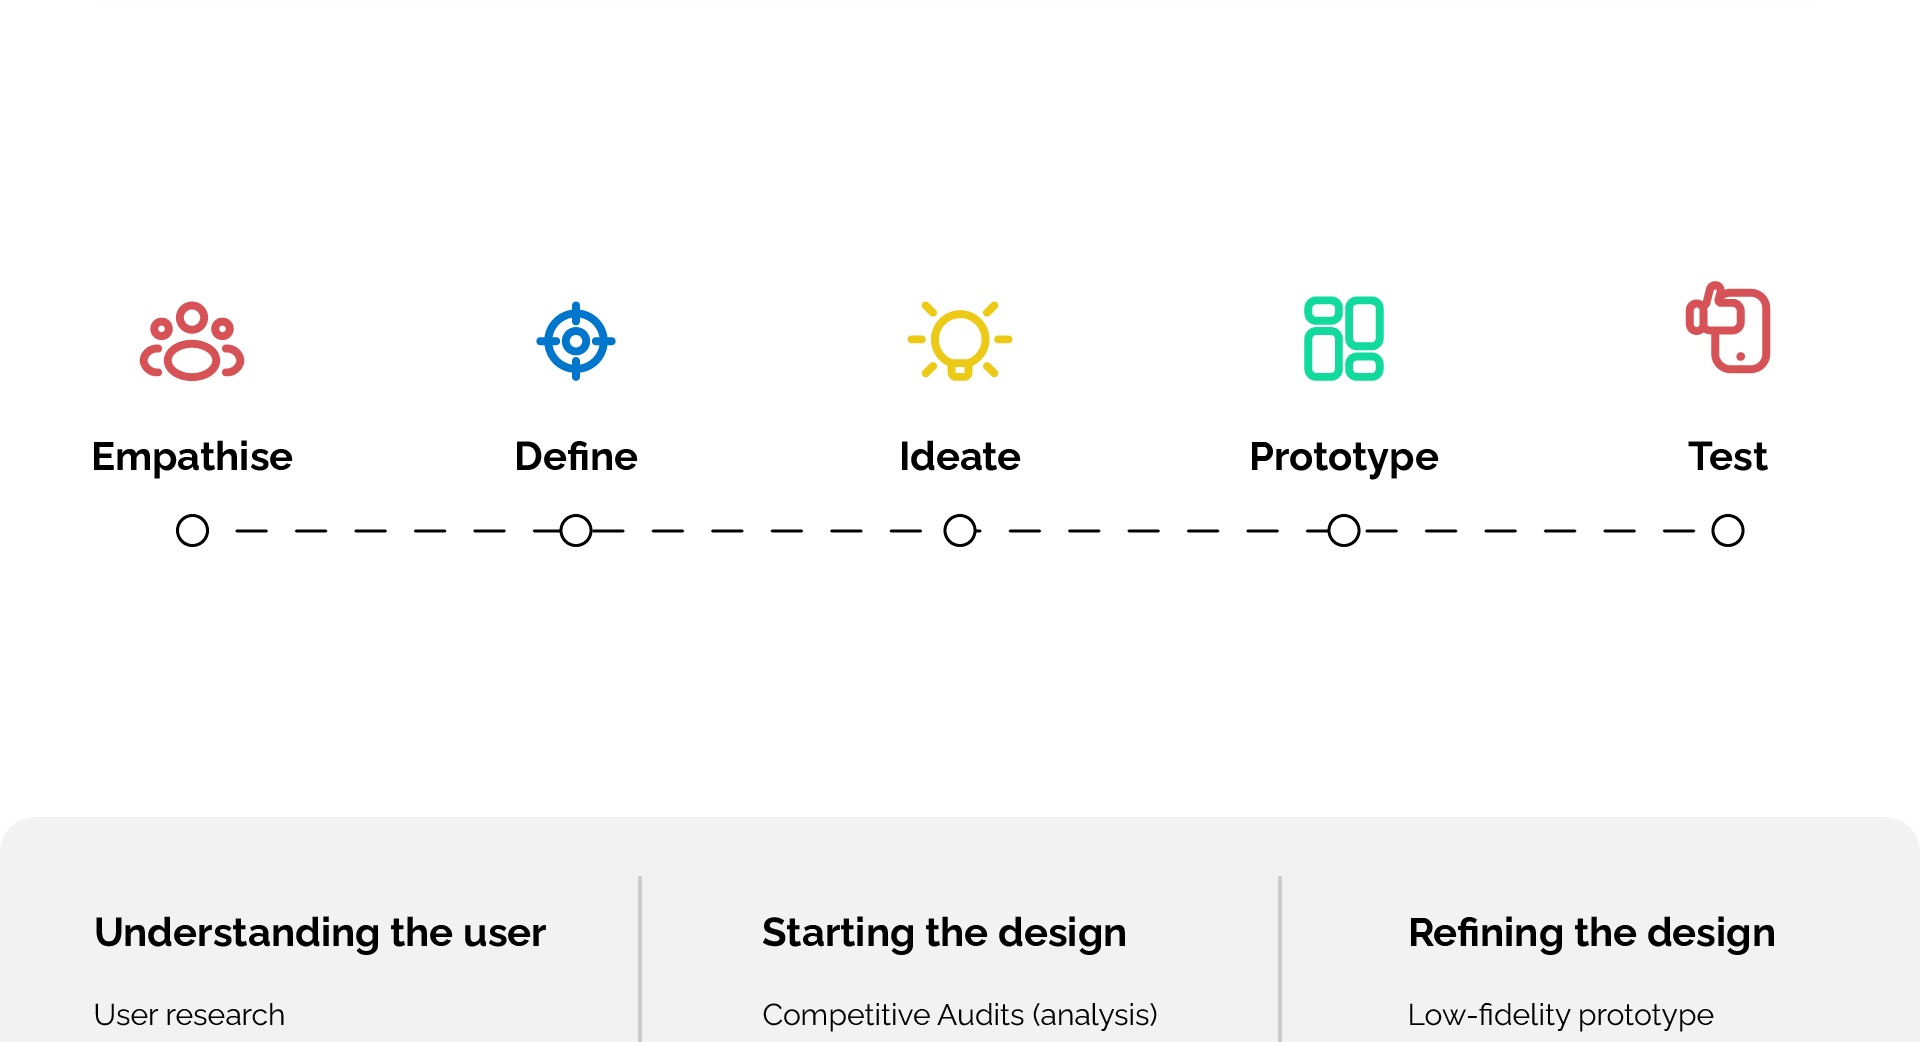Click the Refining the design heading
The image size is (1920, 1042).
coord(1592,933)
